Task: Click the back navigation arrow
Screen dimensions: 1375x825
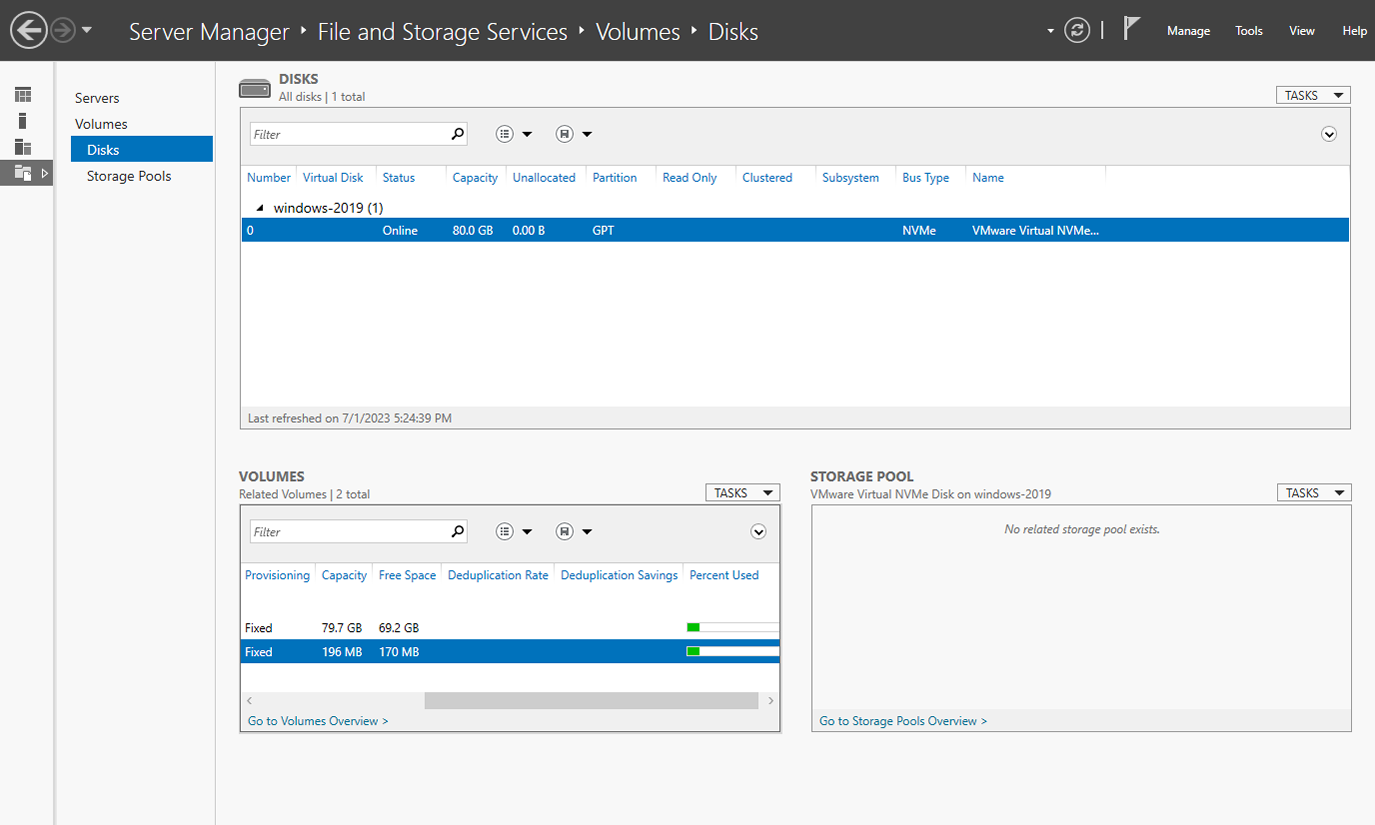Action: point(29,31)
